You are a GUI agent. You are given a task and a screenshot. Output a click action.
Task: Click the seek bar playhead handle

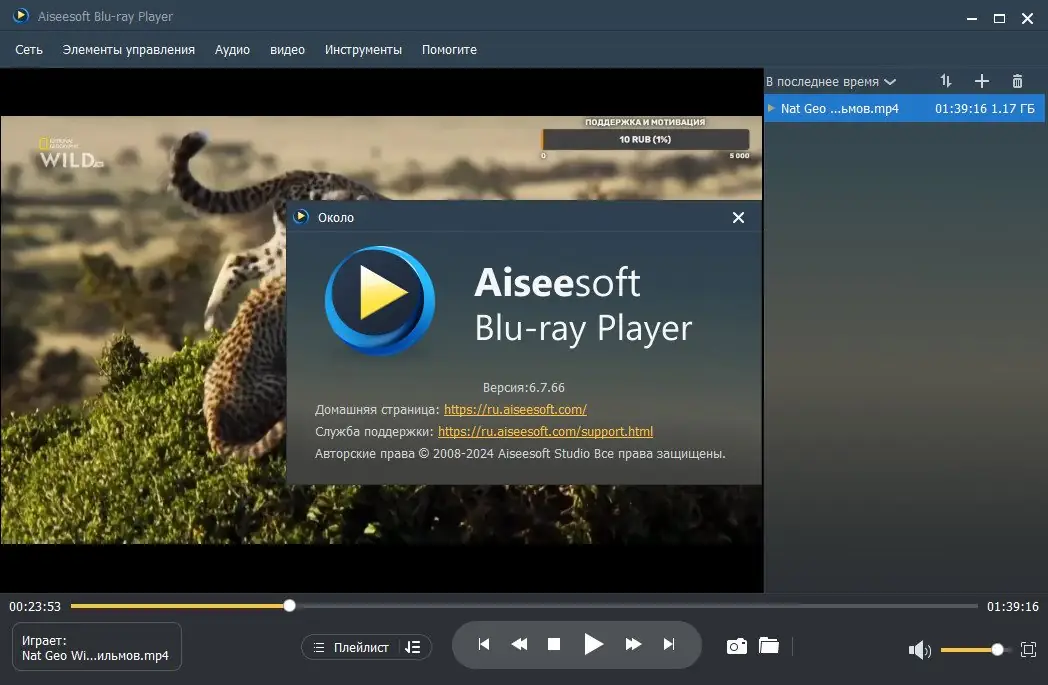289,605
